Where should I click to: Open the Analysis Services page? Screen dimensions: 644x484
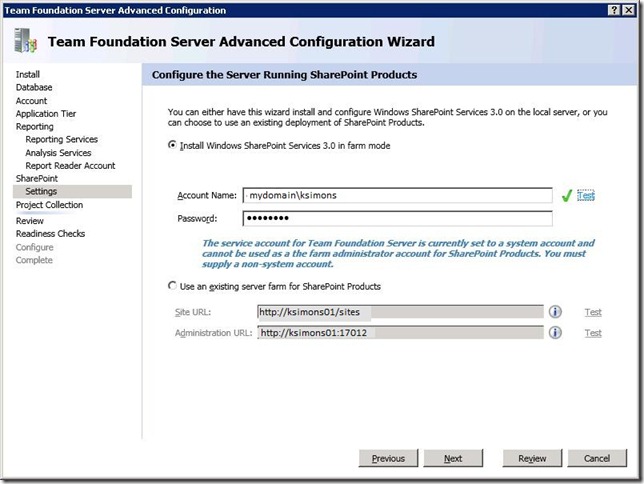(58, 153)
